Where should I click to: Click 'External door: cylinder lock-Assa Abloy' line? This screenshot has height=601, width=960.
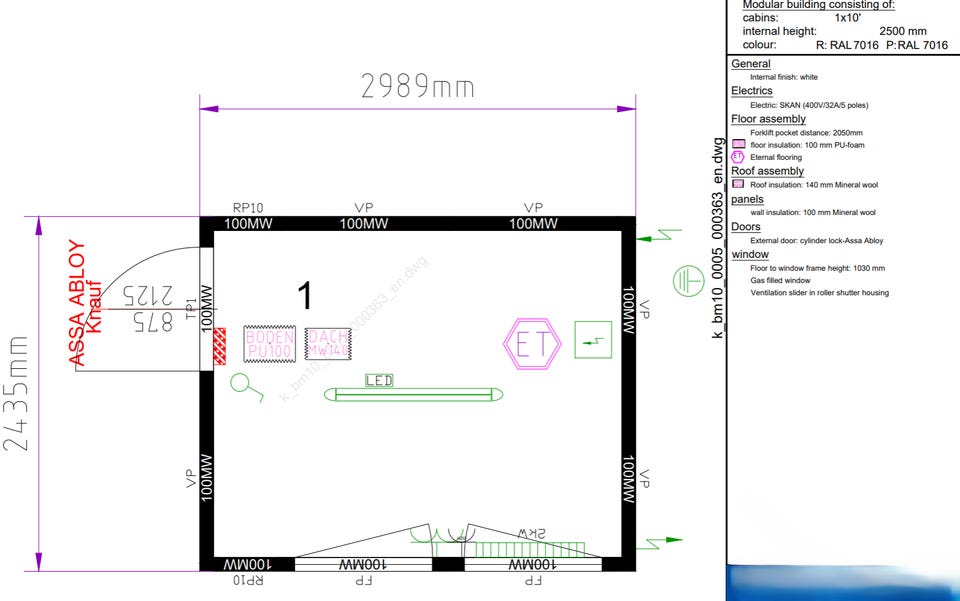click(x=817, y=241)
